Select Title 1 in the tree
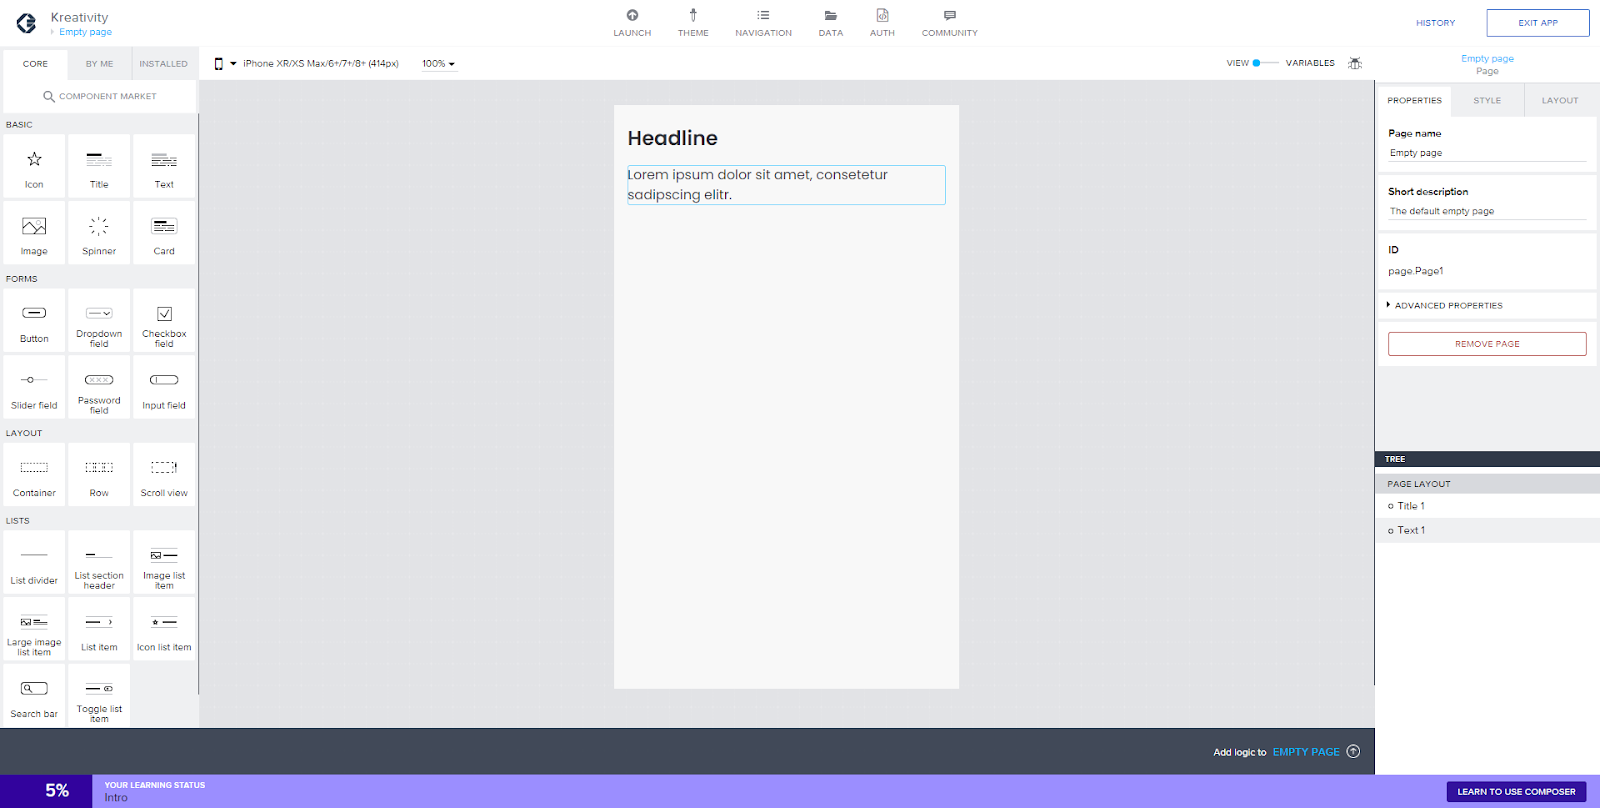Viewport: 1600px width, 808px height. click(1487, 506)
